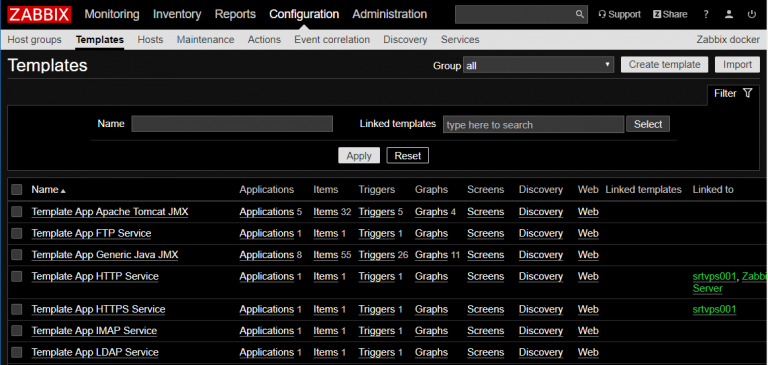Open the Reports menu
The width and height of the screenshot is (768, 365).
pos(235,15)
